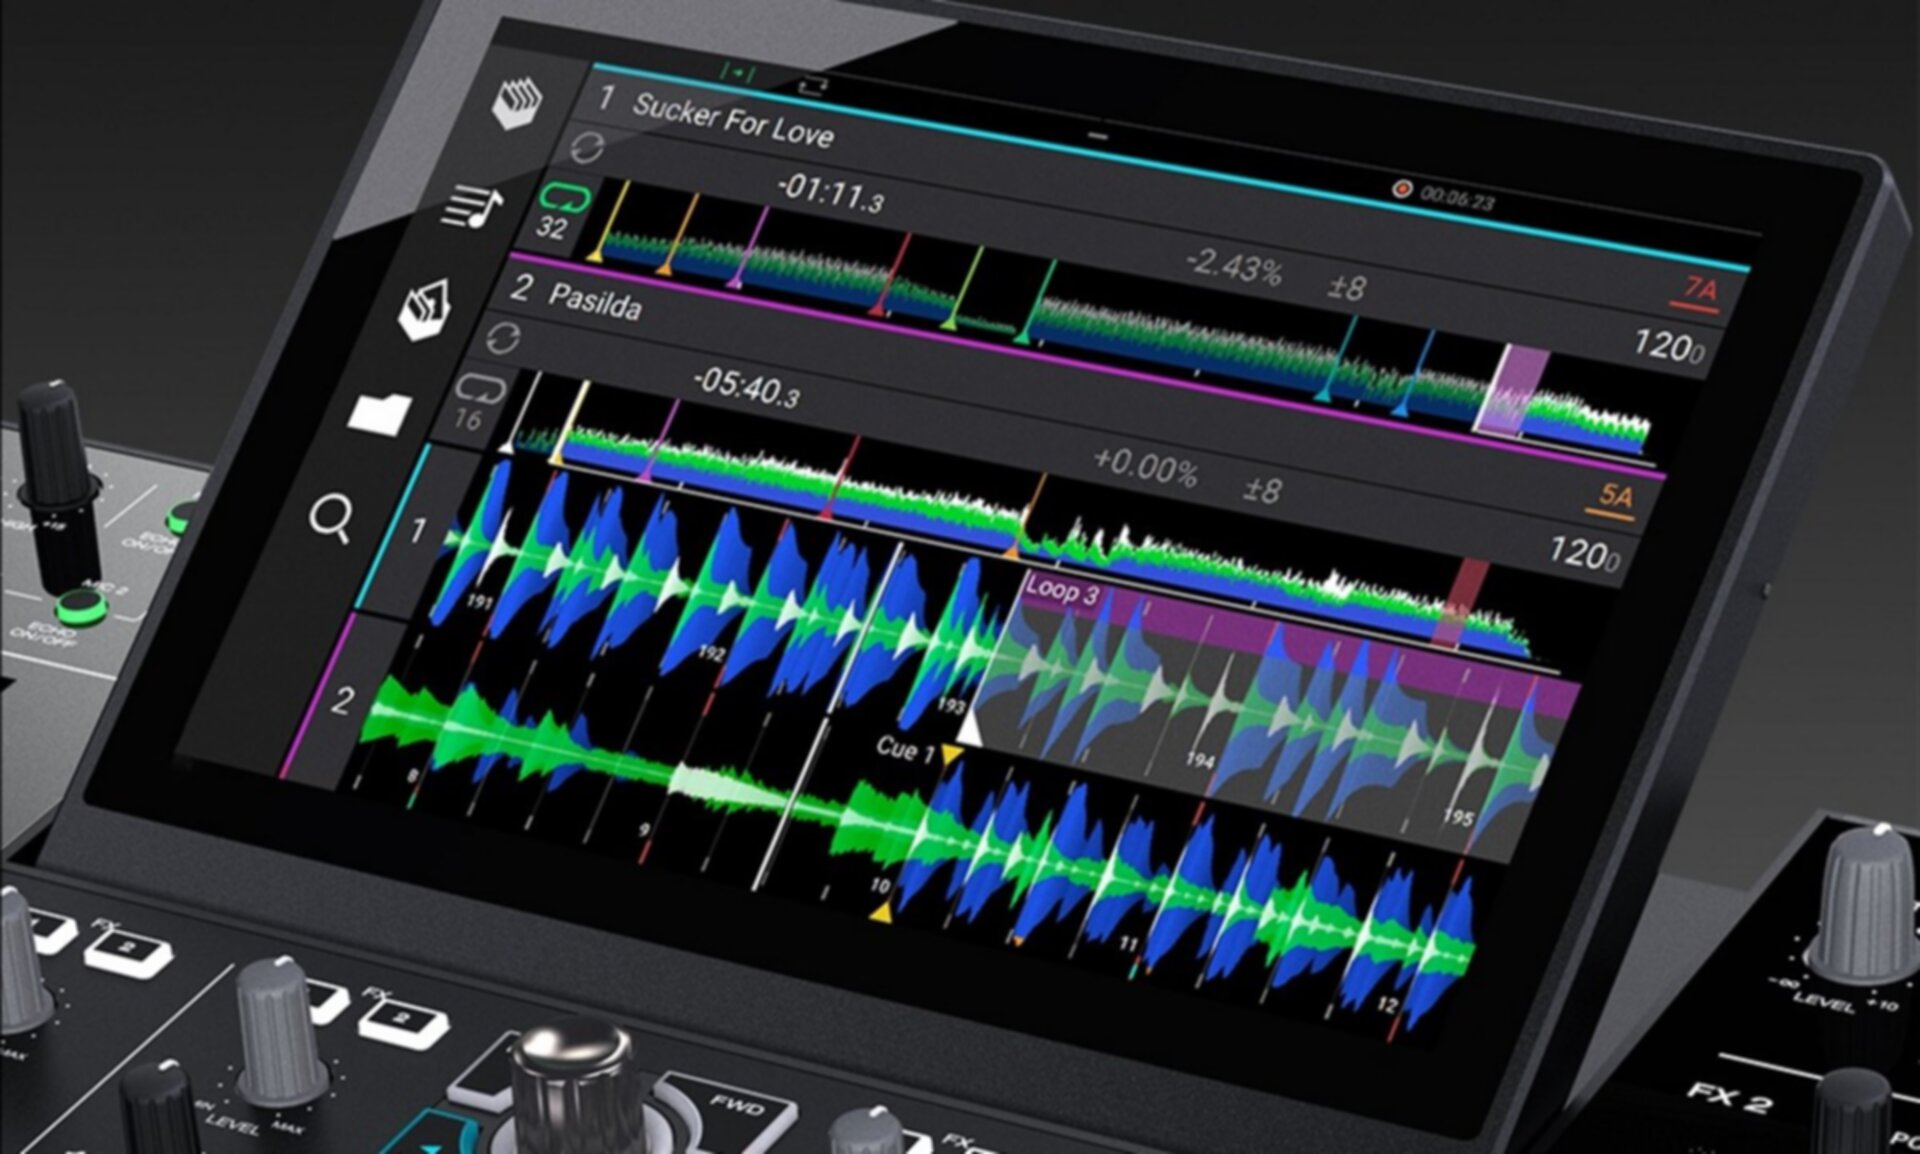Viewport: 1920px width, 1154px height.
Task: Tap the 00:06:23 recording timer
Action: click(x=1457, y=198)
